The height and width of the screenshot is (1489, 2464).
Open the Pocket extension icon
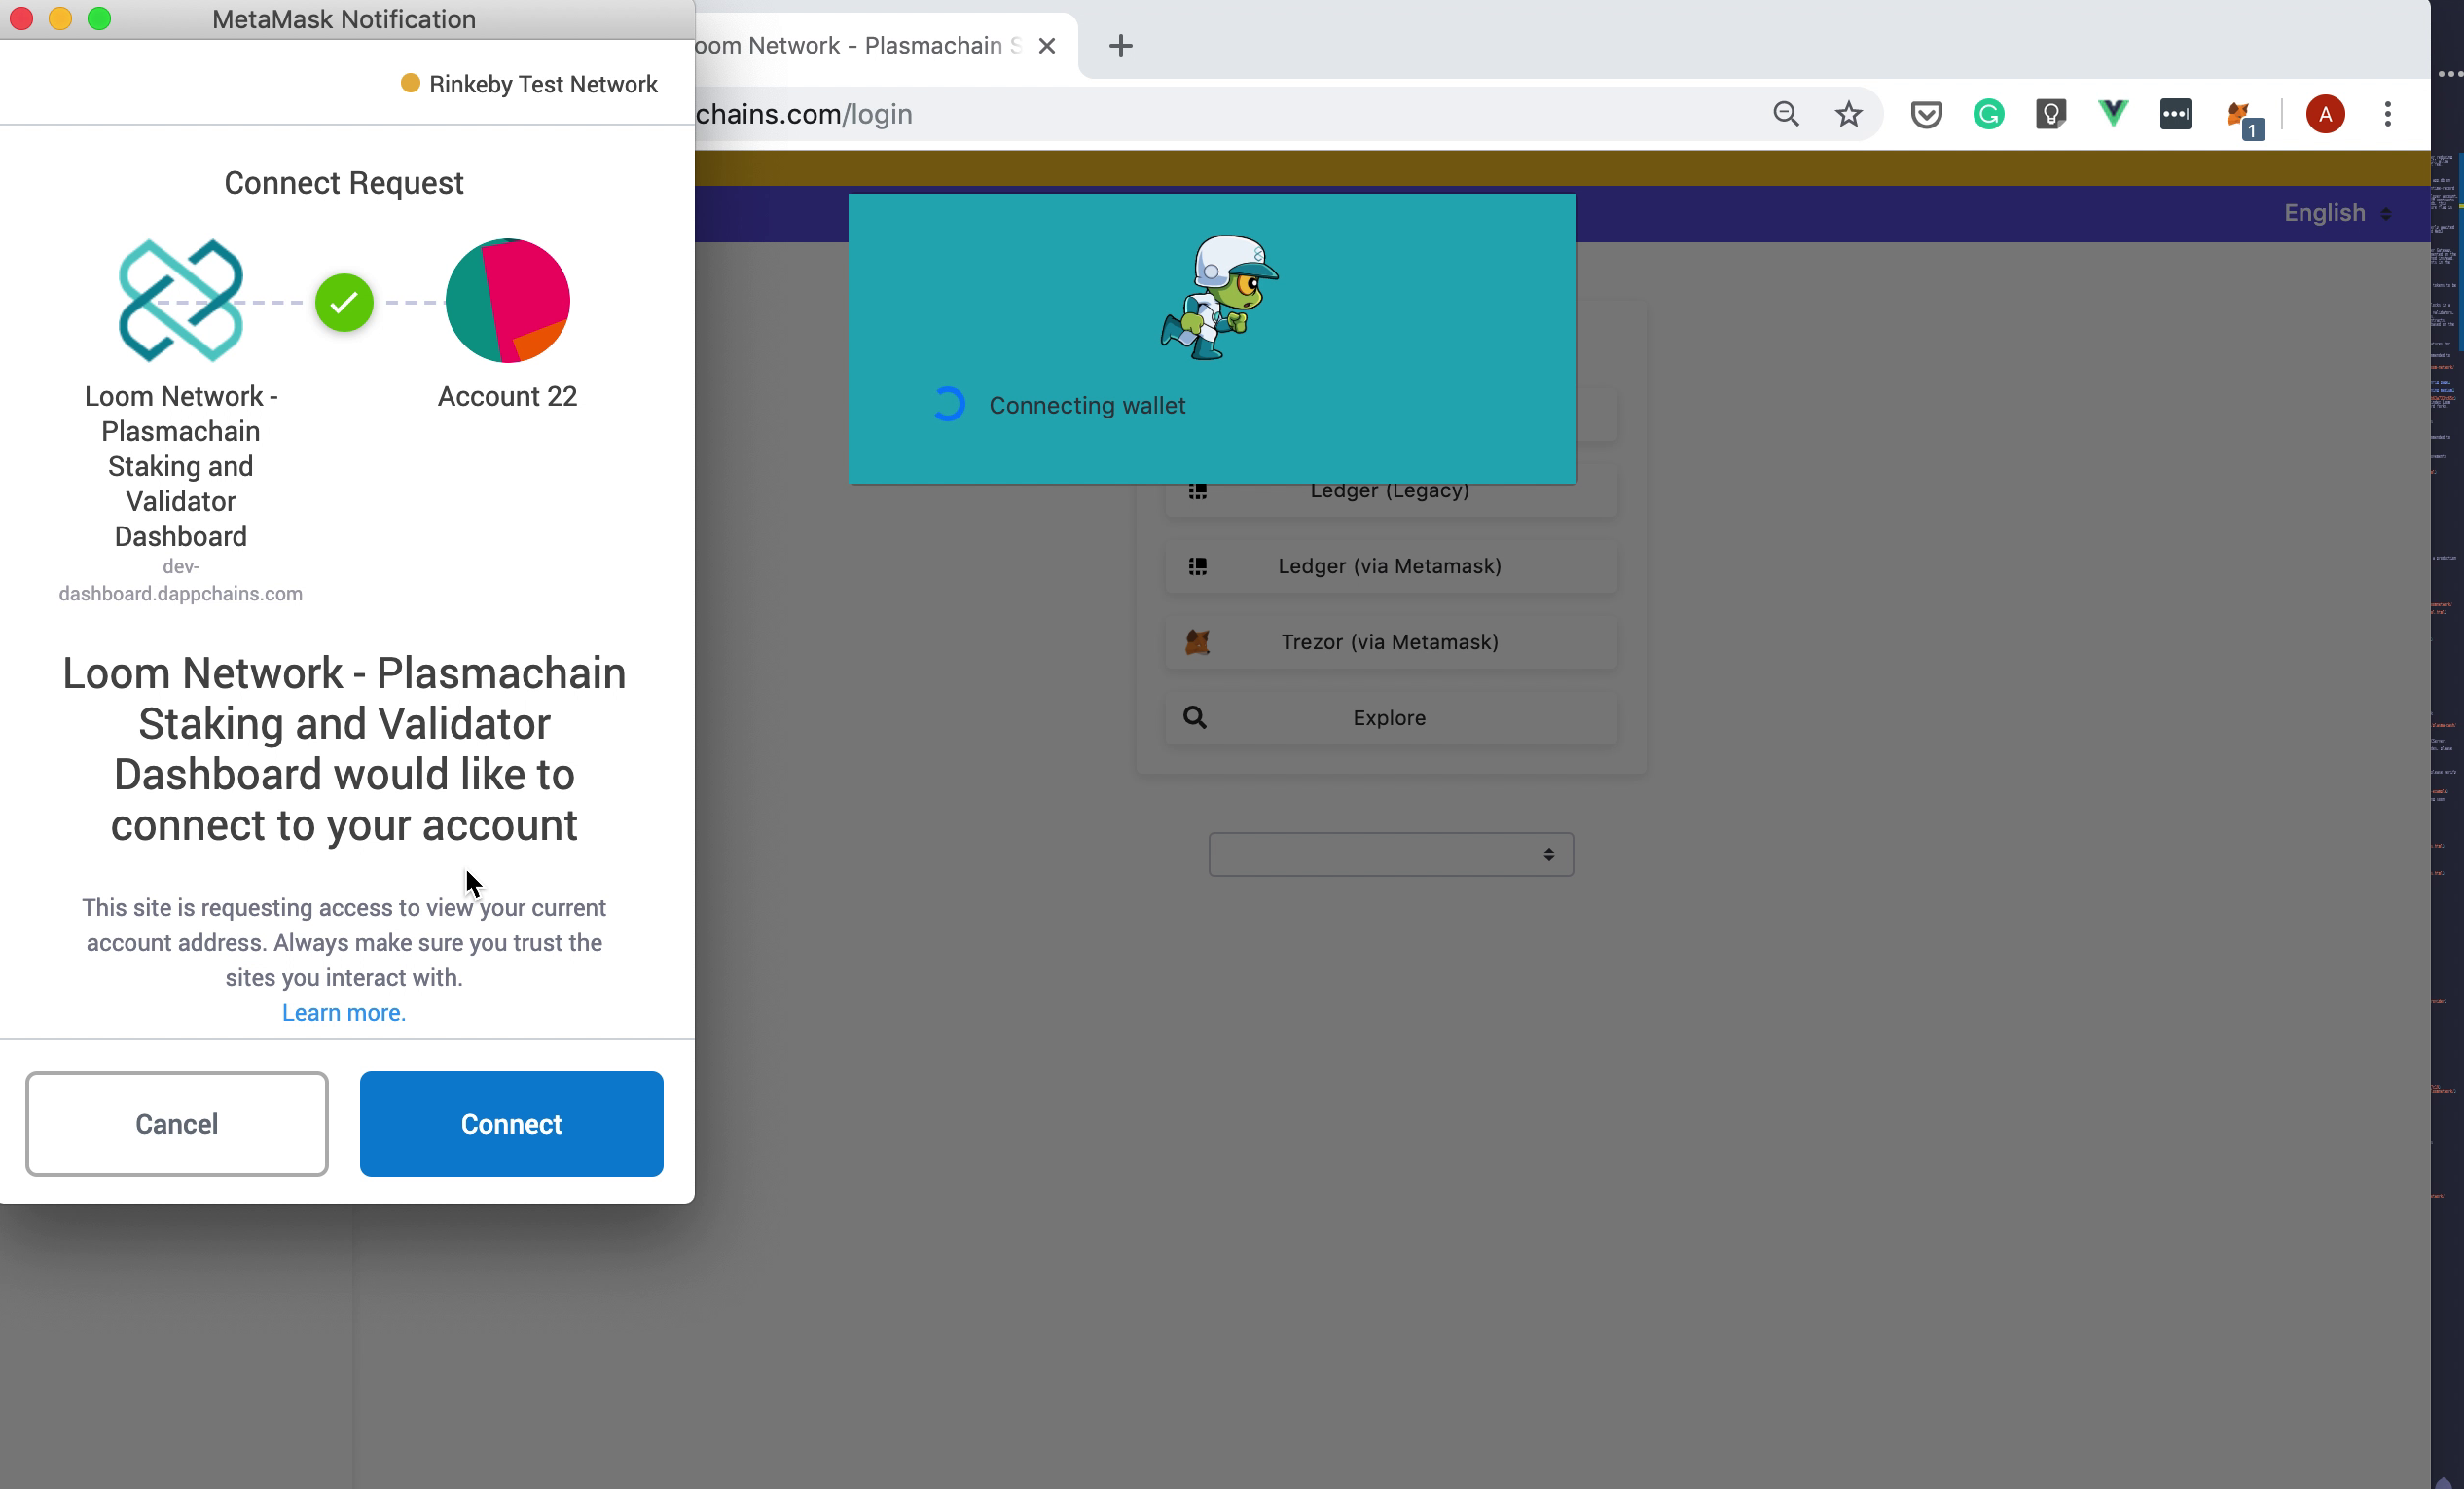click(1926, 114)
